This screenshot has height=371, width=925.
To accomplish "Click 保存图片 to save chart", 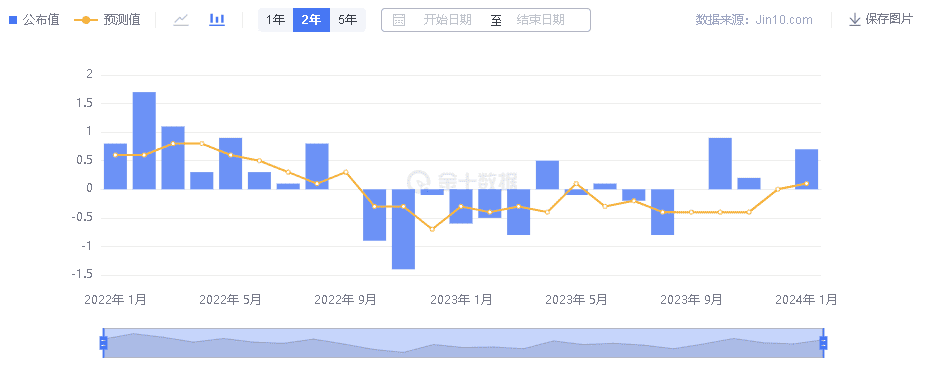I will (x=881, y=20).
